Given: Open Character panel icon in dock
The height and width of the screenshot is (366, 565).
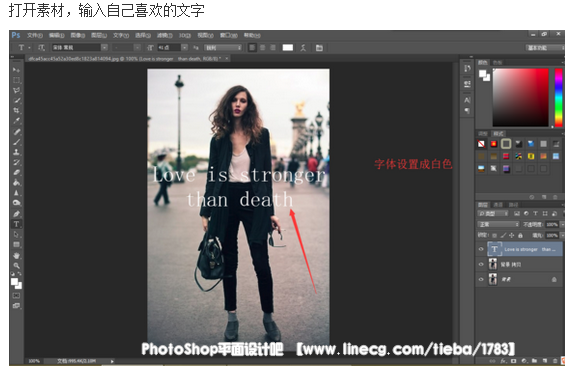Looking at the screenshot, I should 467,100.
